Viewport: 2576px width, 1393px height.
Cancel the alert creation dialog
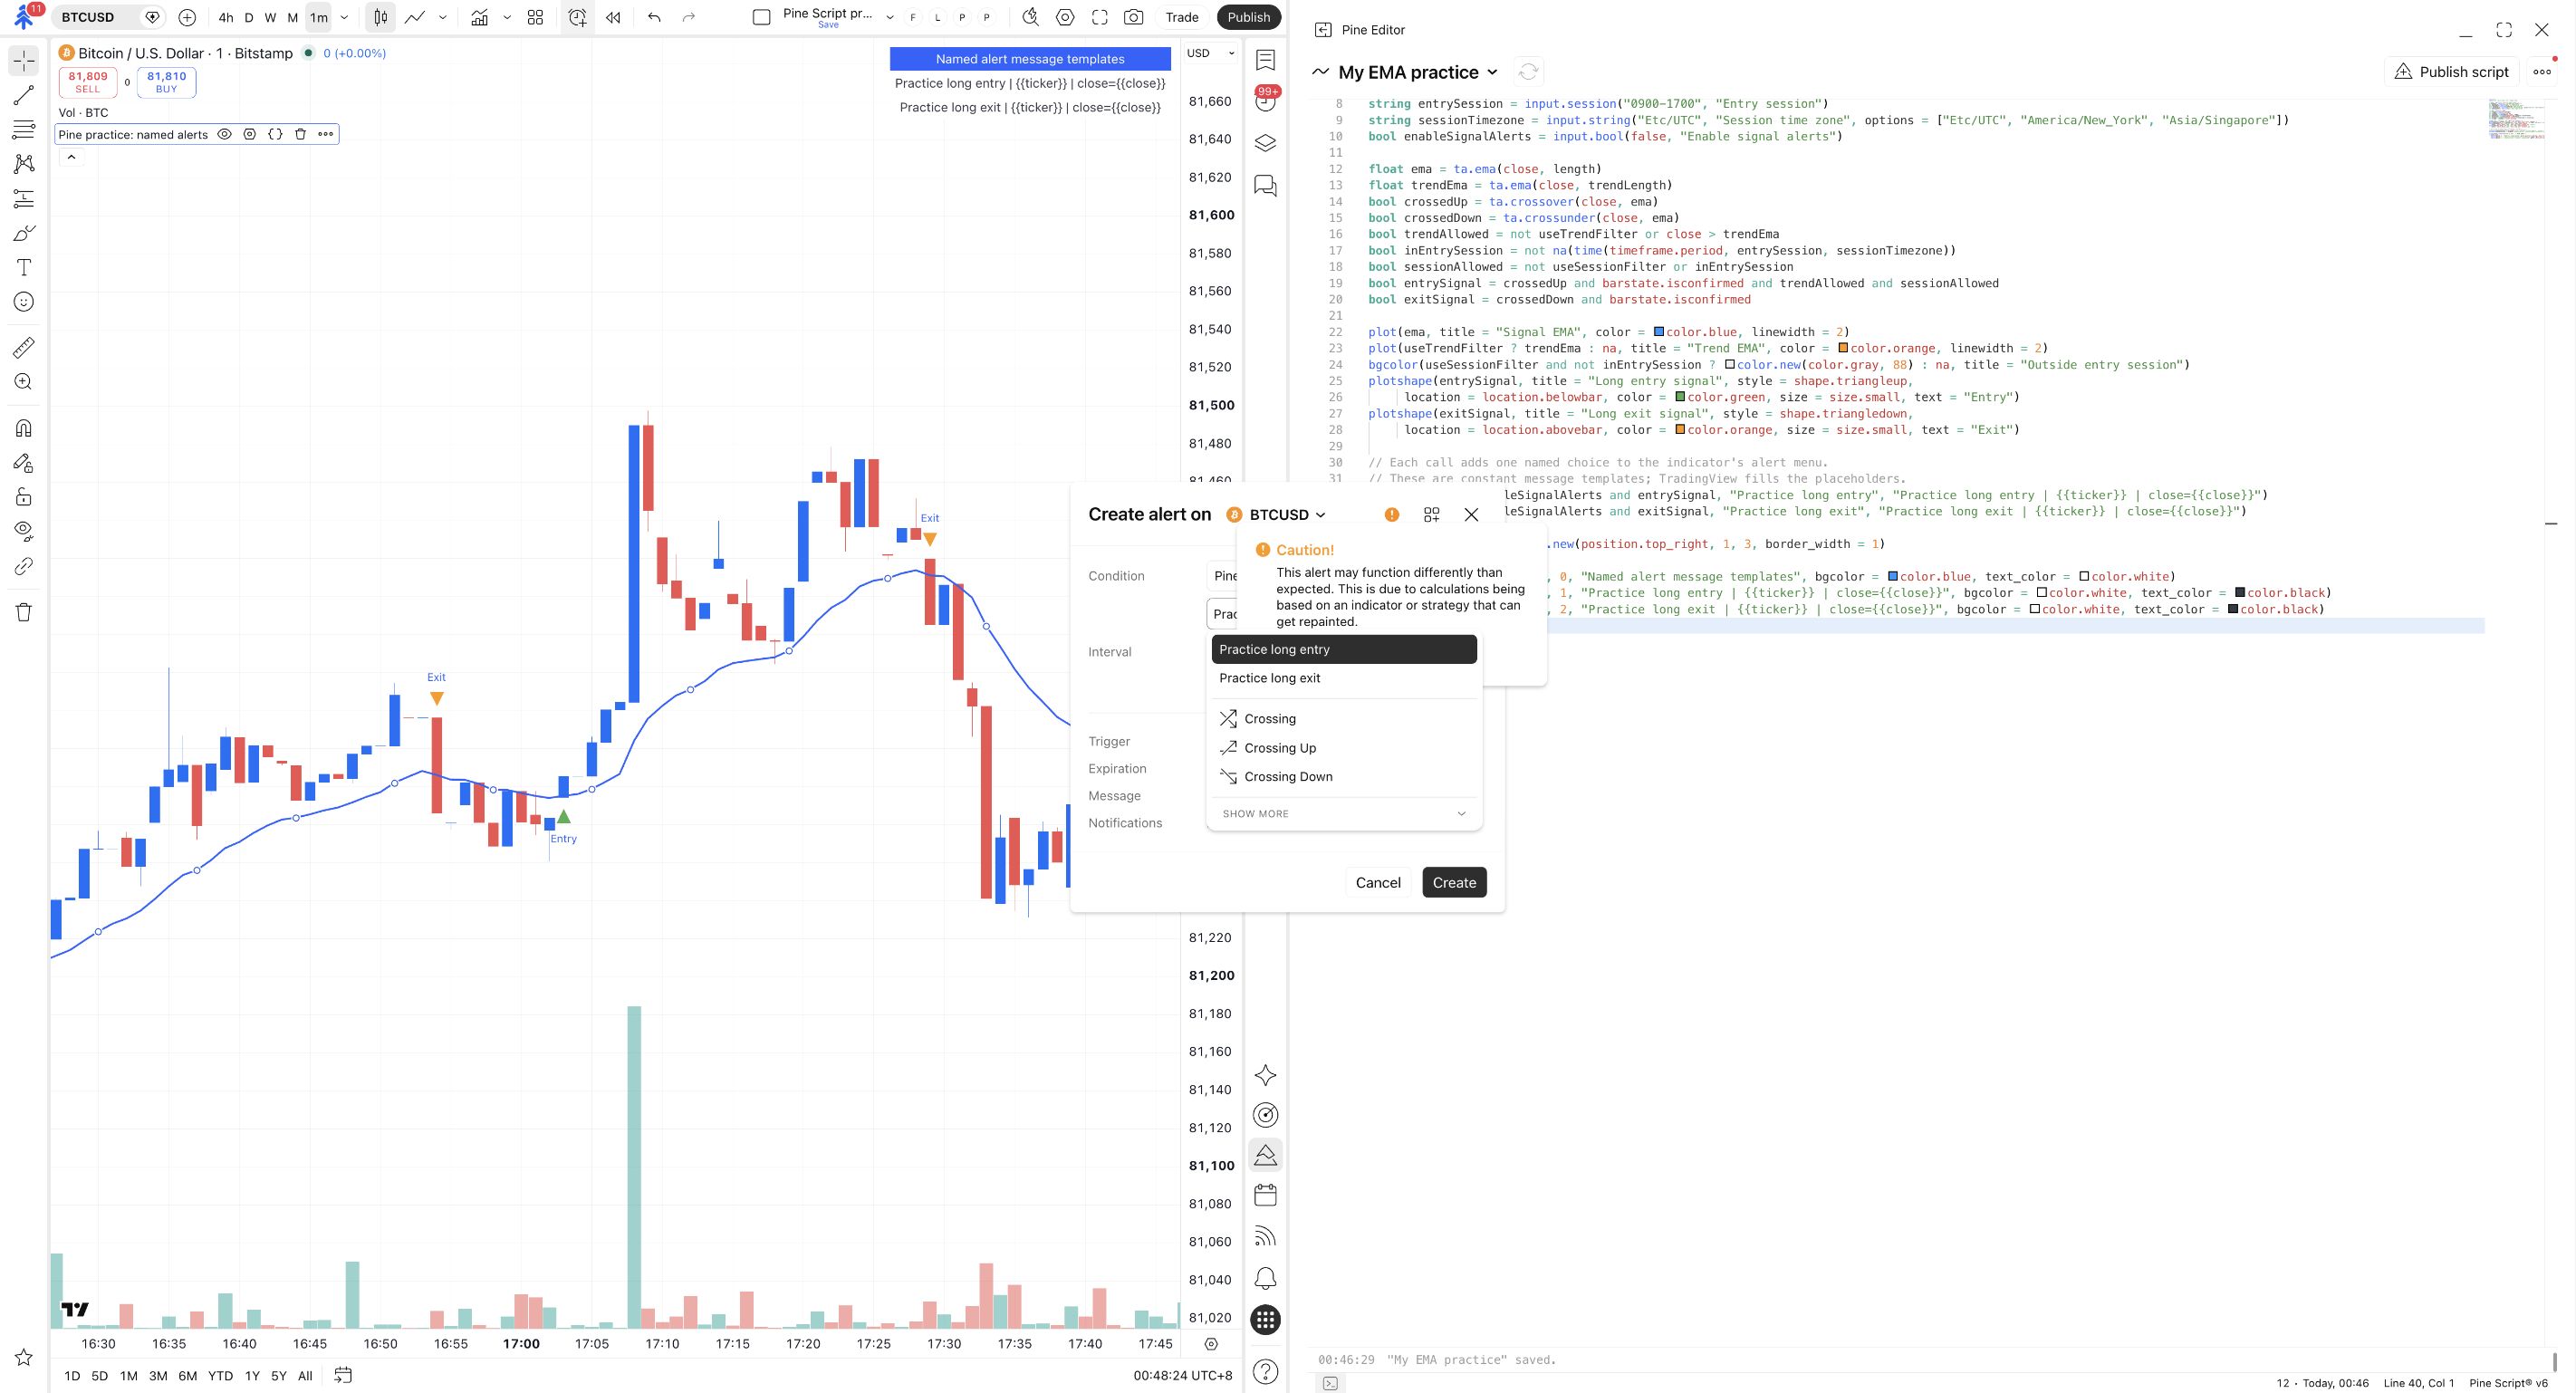[x=1378, y=882]
